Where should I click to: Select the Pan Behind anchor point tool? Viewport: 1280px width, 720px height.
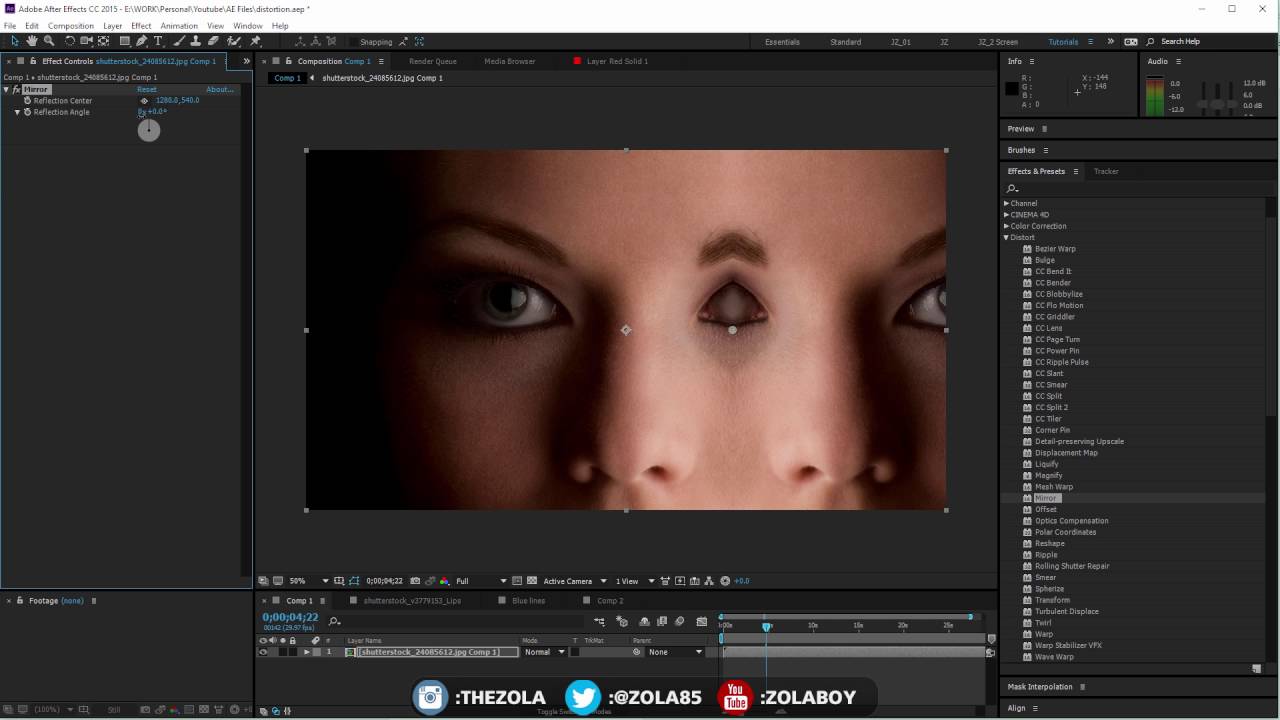click(104, 41)
